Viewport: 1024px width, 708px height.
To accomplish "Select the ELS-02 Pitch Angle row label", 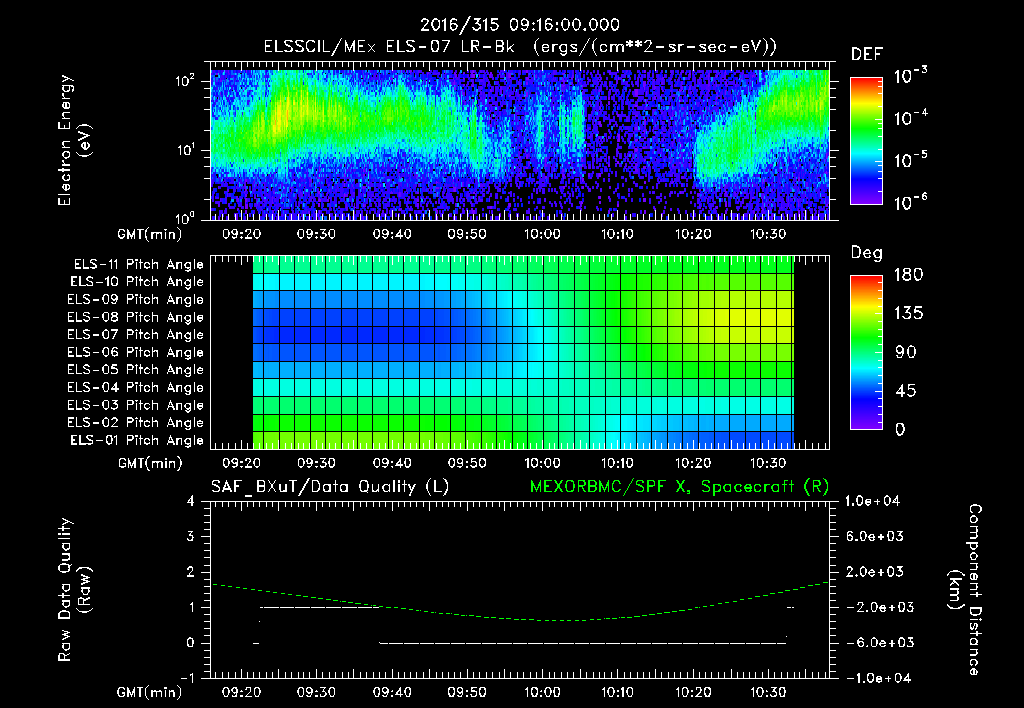I will pyautogui.click(x=135, y=423).
